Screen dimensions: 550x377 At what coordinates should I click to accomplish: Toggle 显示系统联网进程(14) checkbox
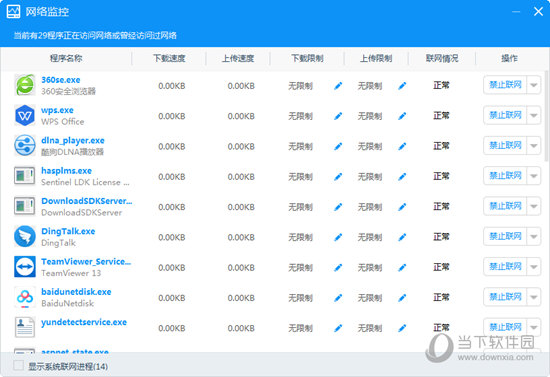pyautogui.click(x=18, y=365)
